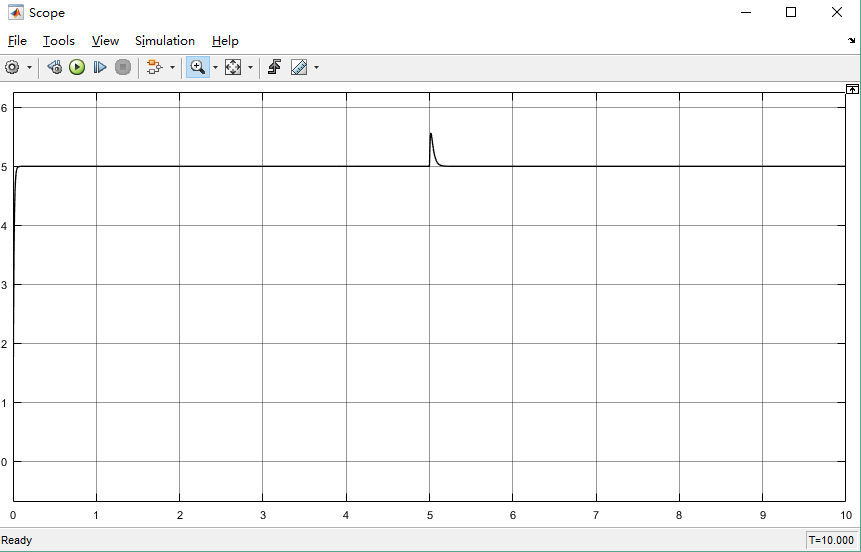Open the File menu

(17, 41)
